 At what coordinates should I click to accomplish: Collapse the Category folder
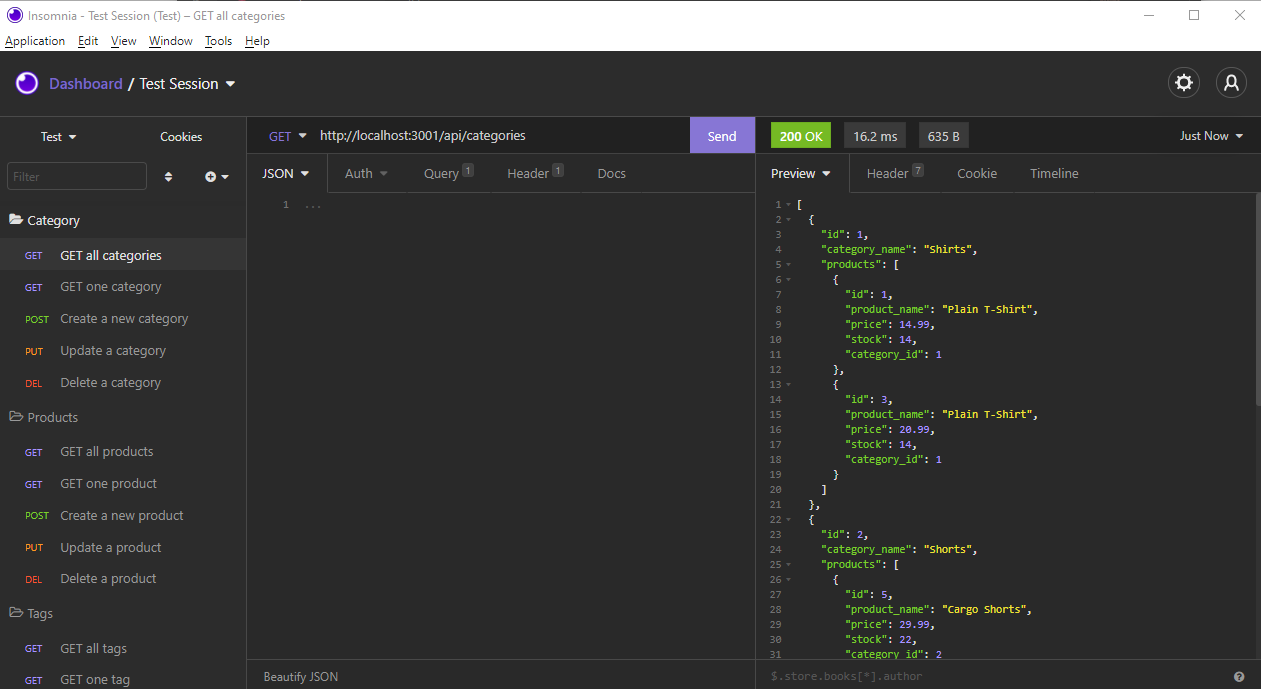[x=44, y=220]
